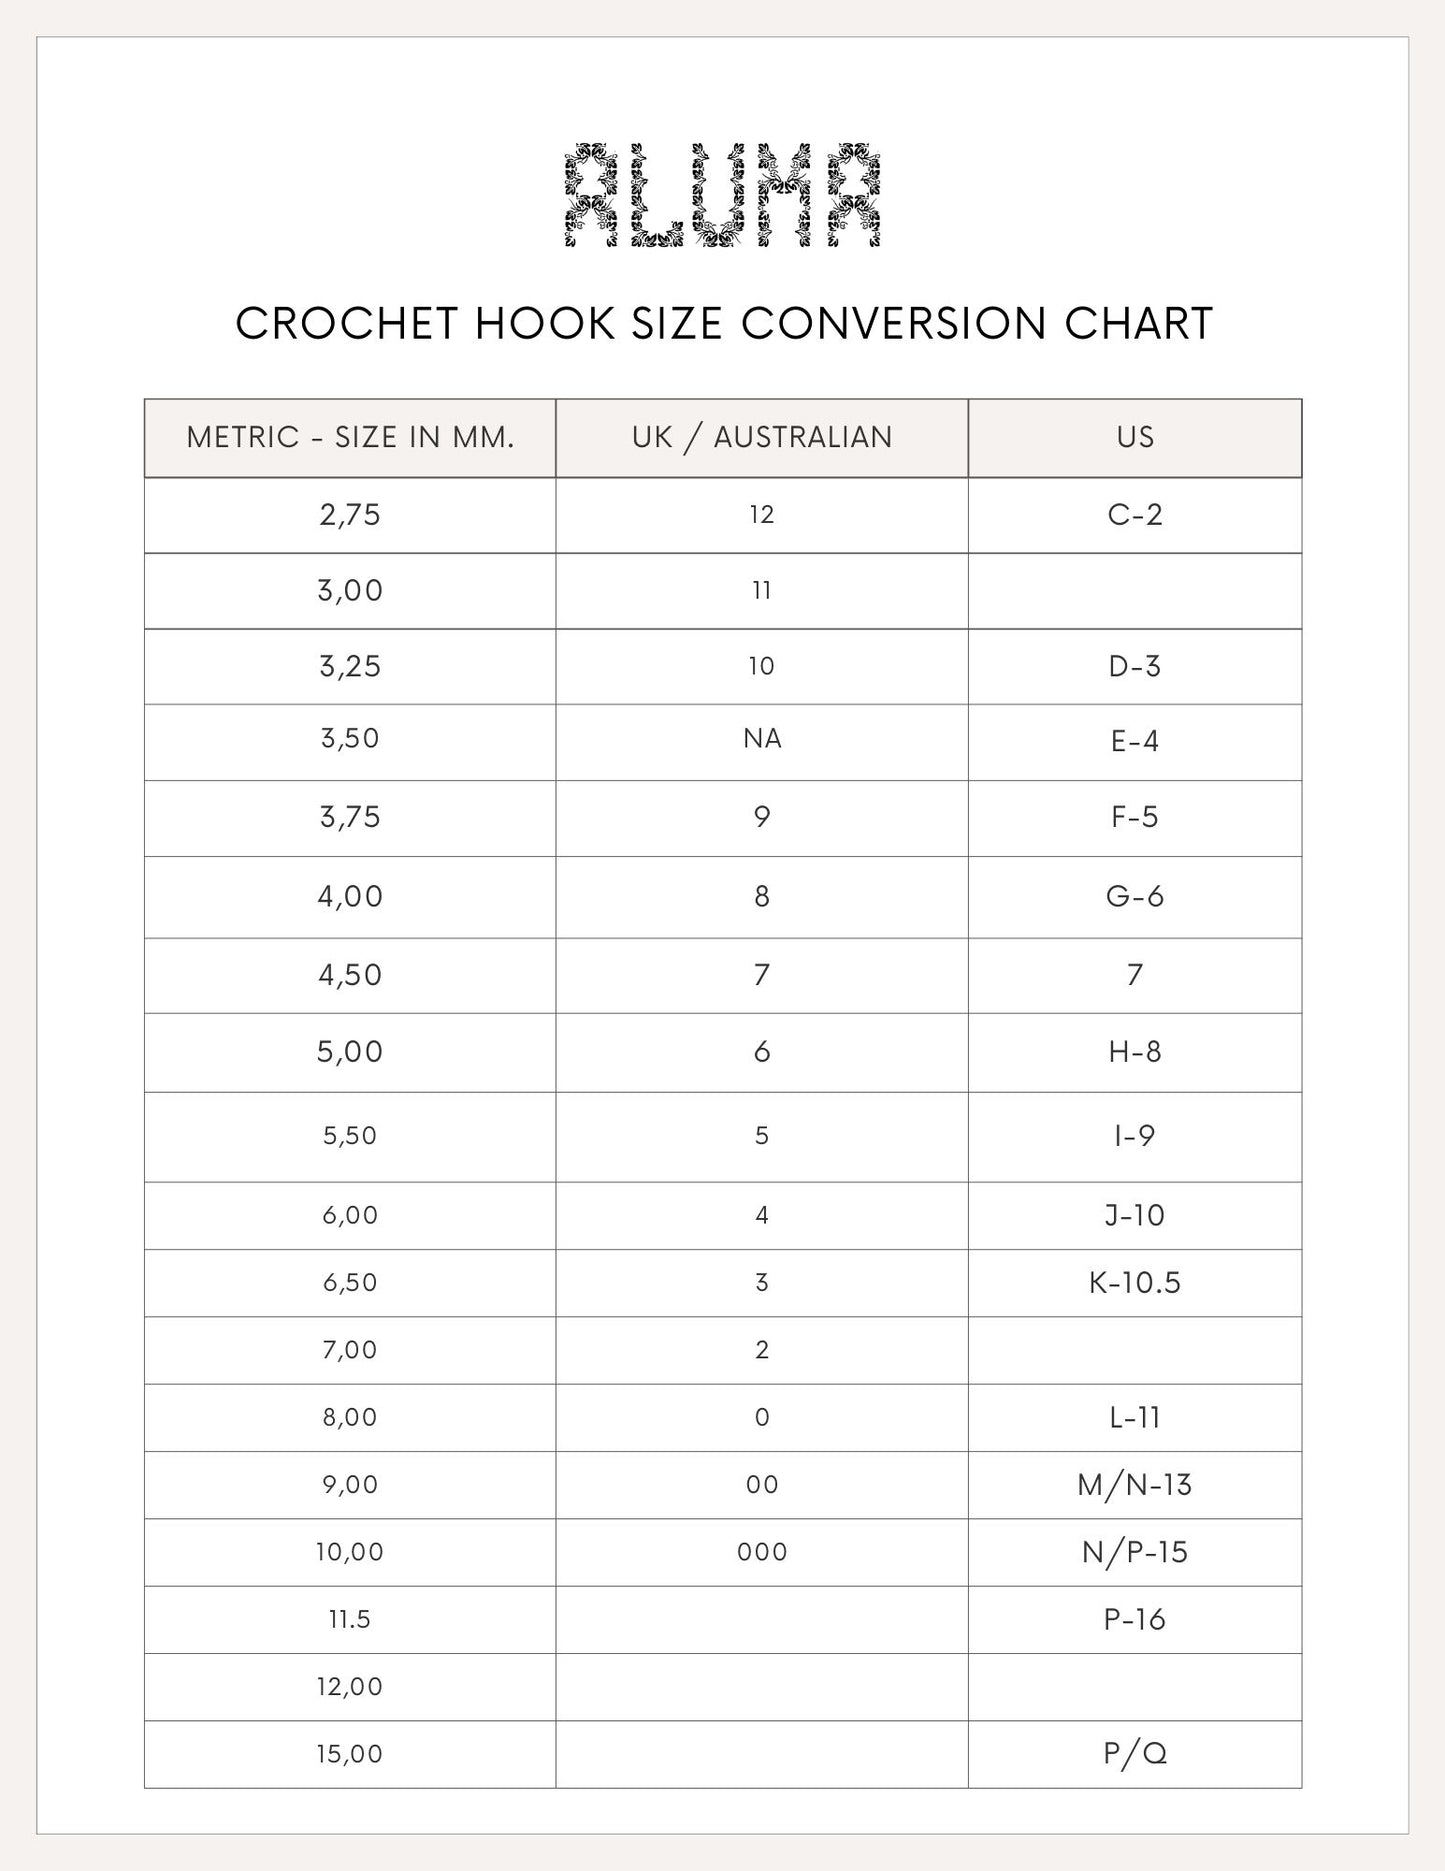The image size is (1445, 1871).
Task: Click the NA cell in UK column
Action: click(x=762, y=739)
